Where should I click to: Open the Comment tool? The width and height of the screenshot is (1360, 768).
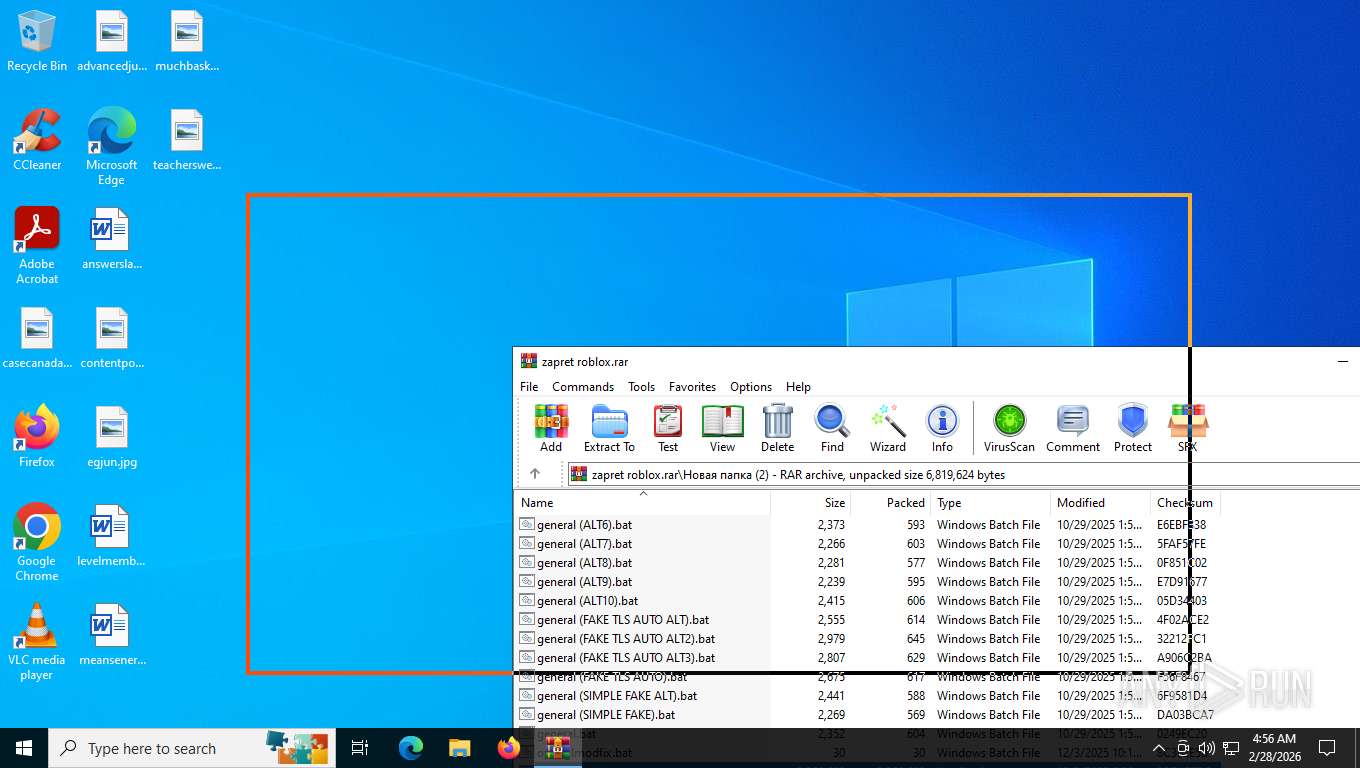point(1073,429)
